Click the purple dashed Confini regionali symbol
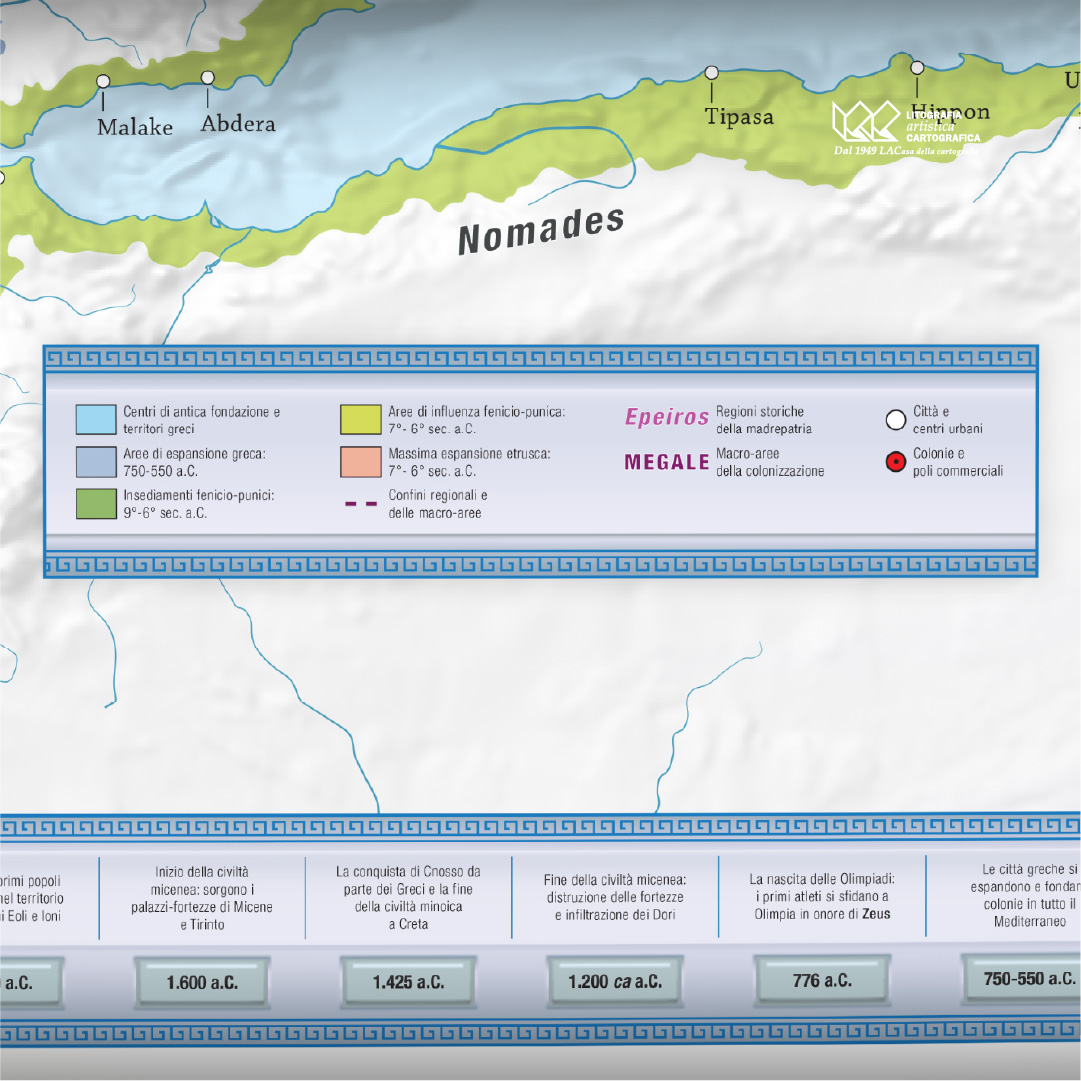1081x1081 pixels. point(361,504)
